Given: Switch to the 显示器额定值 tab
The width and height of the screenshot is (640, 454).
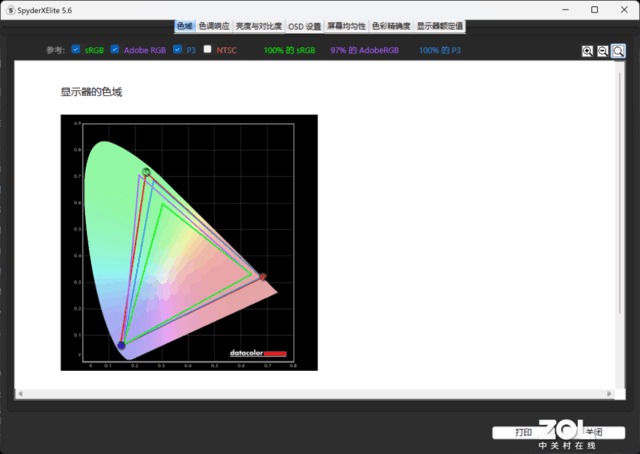Looking at the screenshot, I should click(440, 26).
